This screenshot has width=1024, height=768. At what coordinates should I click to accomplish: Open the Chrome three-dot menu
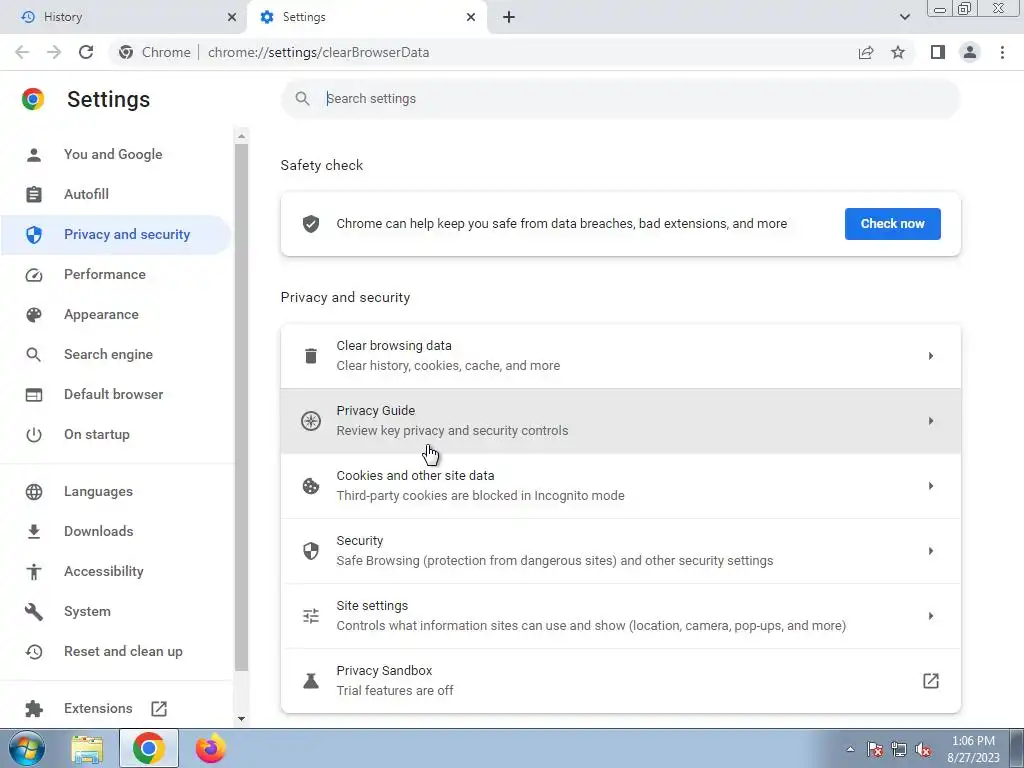(1002, 52)
